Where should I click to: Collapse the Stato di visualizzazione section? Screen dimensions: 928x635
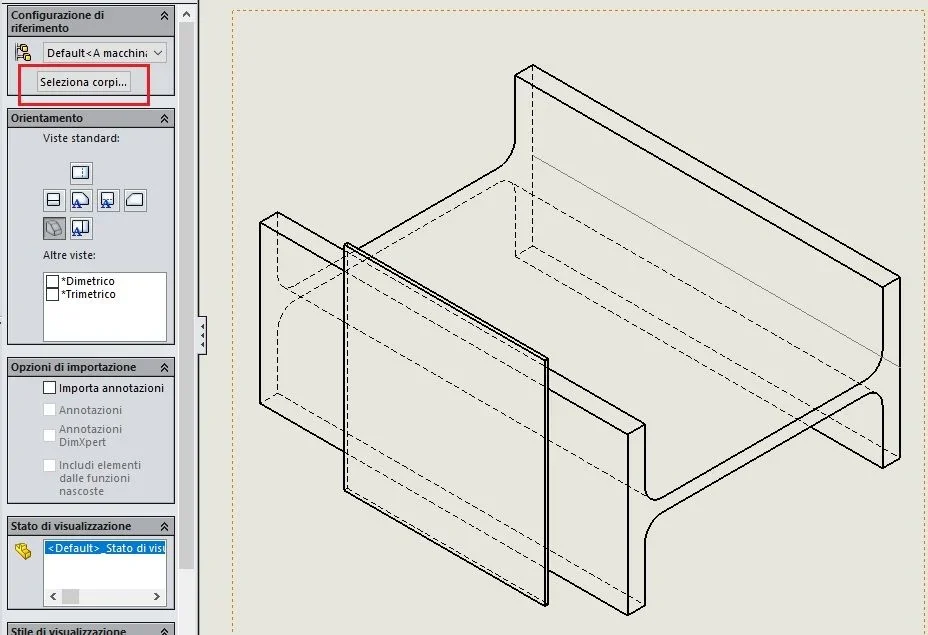tap(165, 526)
